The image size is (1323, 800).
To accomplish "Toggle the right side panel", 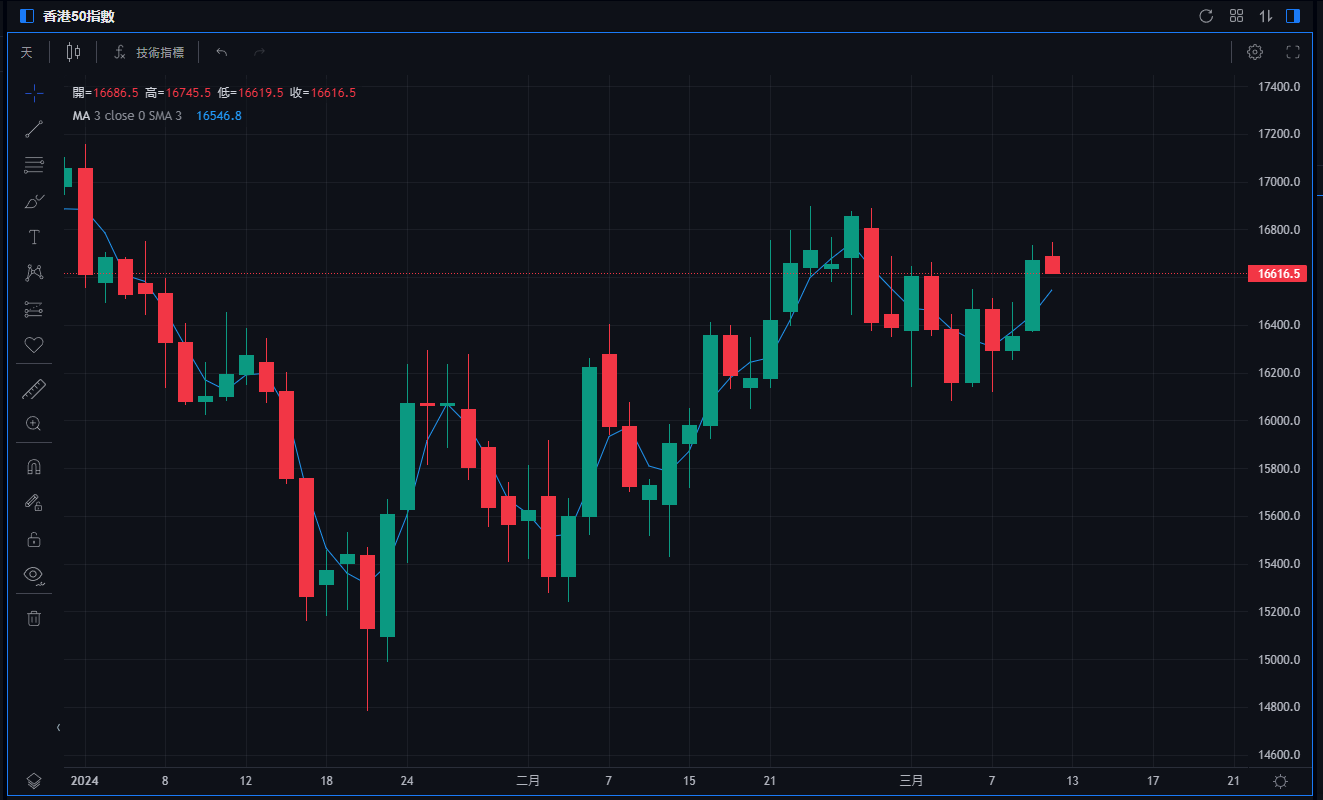I will [1293, 16].
